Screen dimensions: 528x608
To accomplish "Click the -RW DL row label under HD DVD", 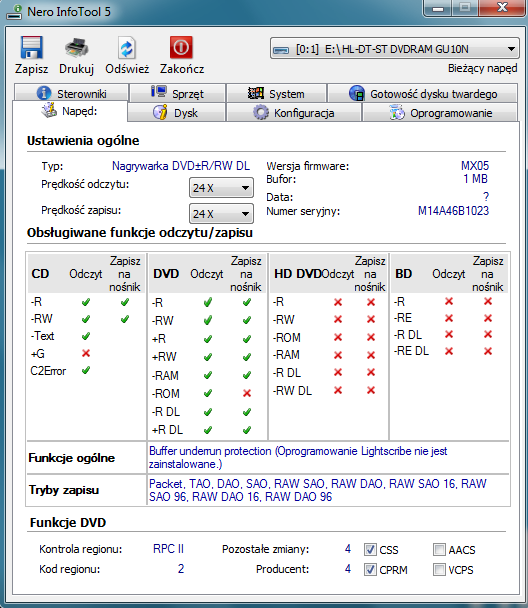I will pyautogui.click(x=292, y=390).
